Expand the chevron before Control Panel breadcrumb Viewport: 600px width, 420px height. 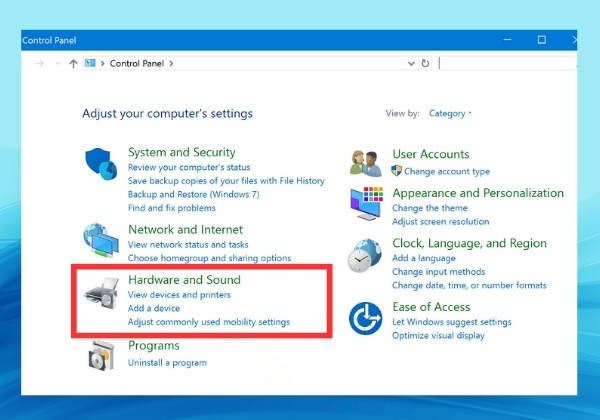click(103, 63)
